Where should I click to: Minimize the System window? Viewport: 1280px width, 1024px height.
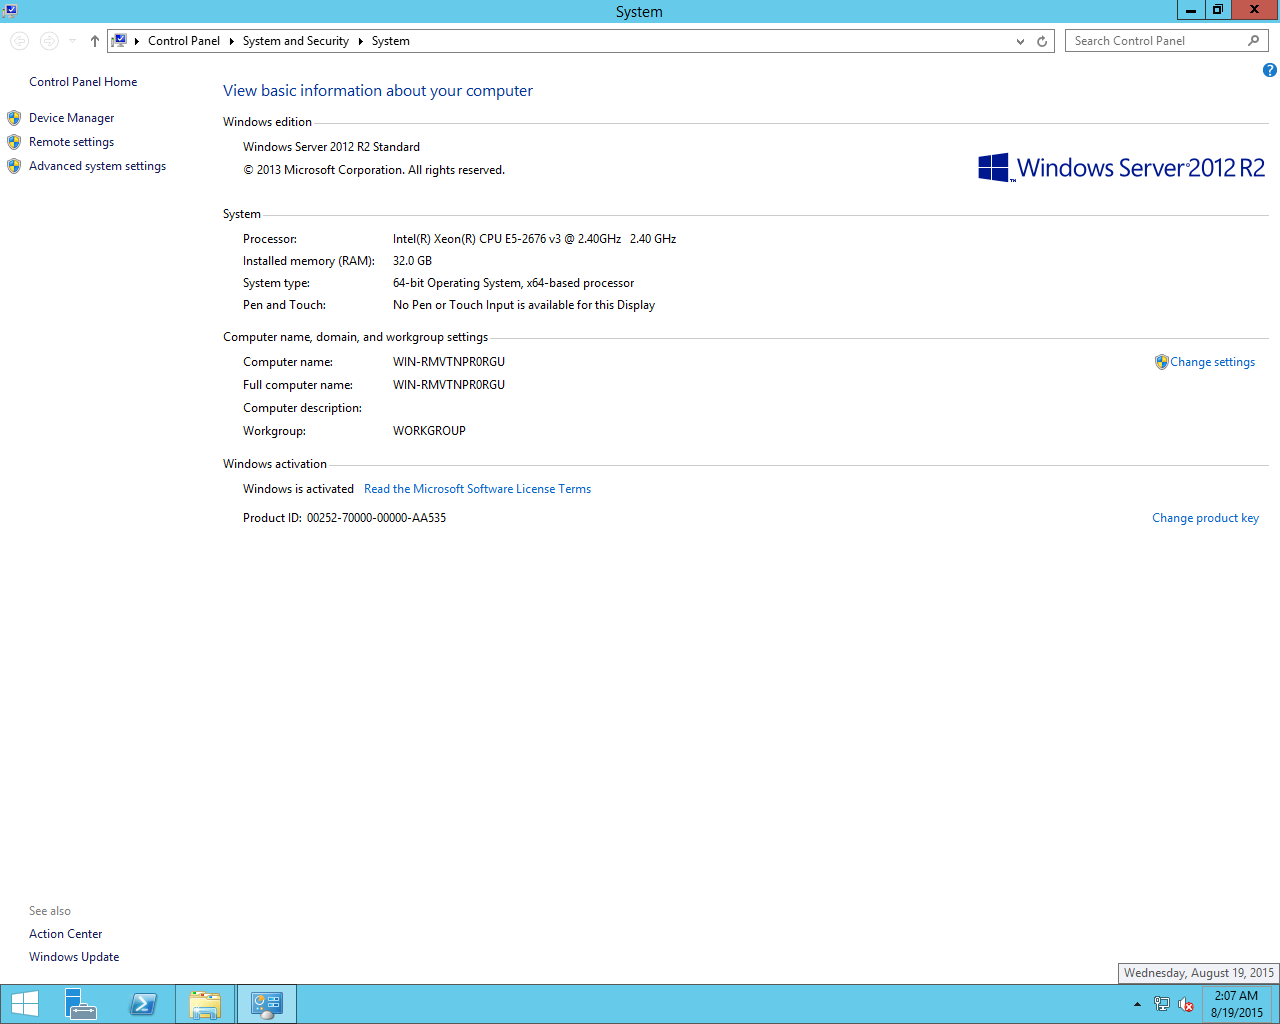pyautogui.click(x=1190, y=10)
